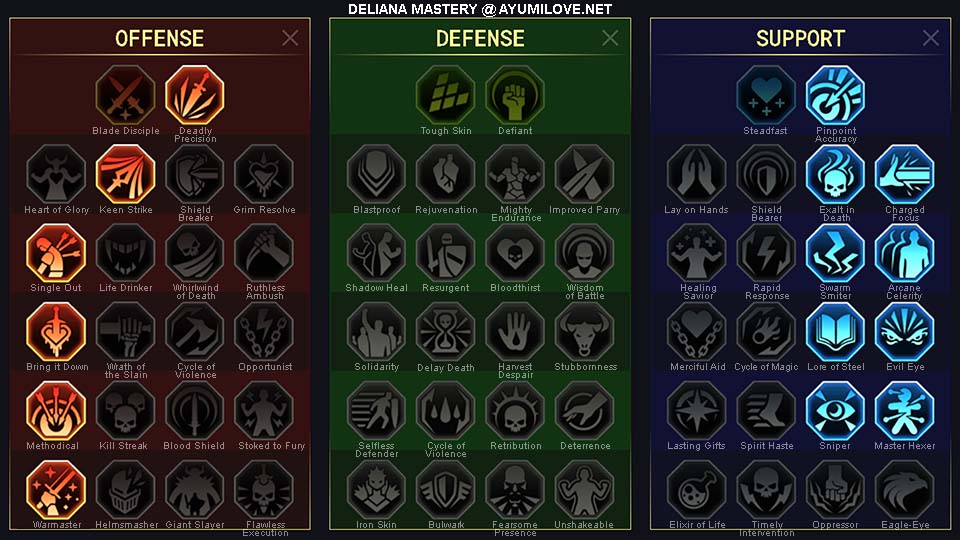Pick the Warmaster mastery icon
The height and width of the screenshot is (540, 960).
click(x=56, y=490)
